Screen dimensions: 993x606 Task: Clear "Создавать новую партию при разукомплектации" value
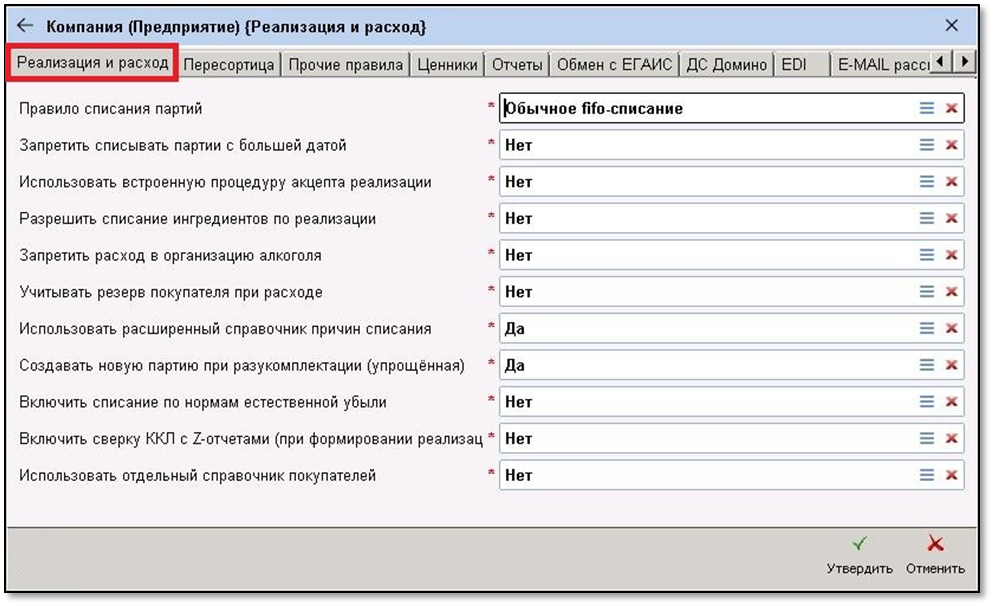[x=951, y=364]
